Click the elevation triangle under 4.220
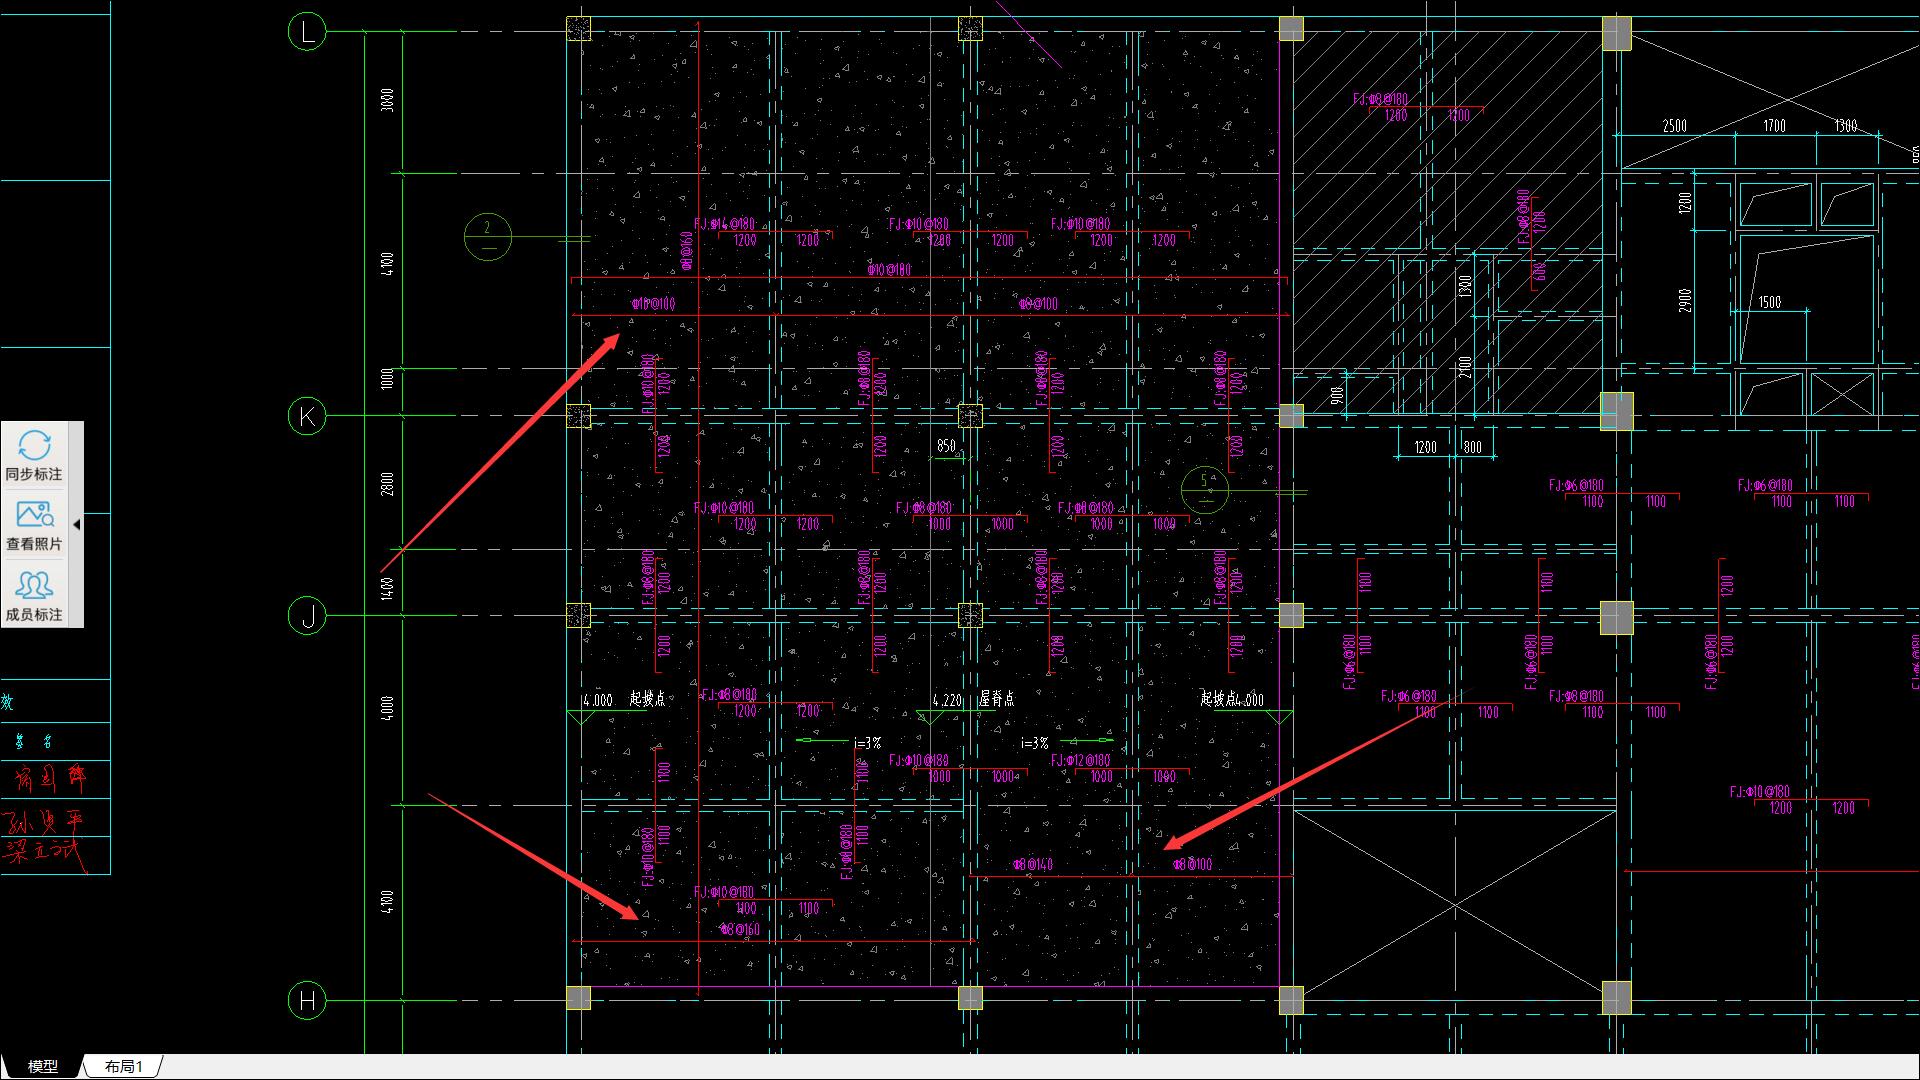 tap(931, 718)
